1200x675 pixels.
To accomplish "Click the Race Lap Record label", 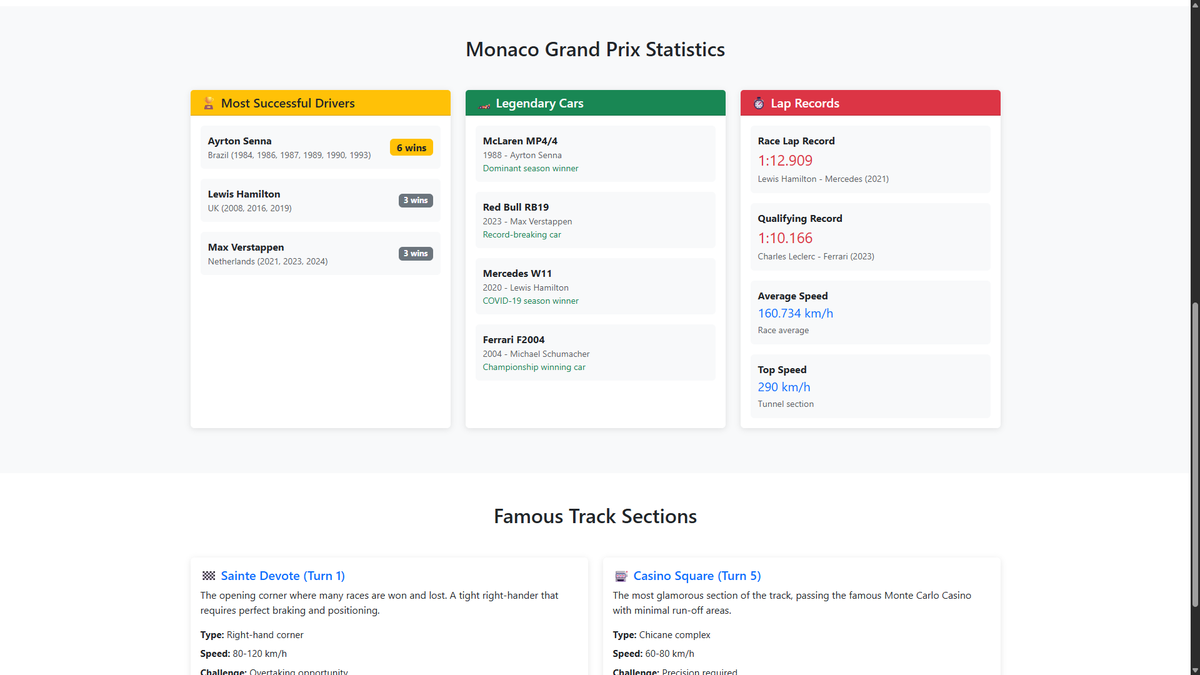I will pyautogui.click(x=796, y=141).
